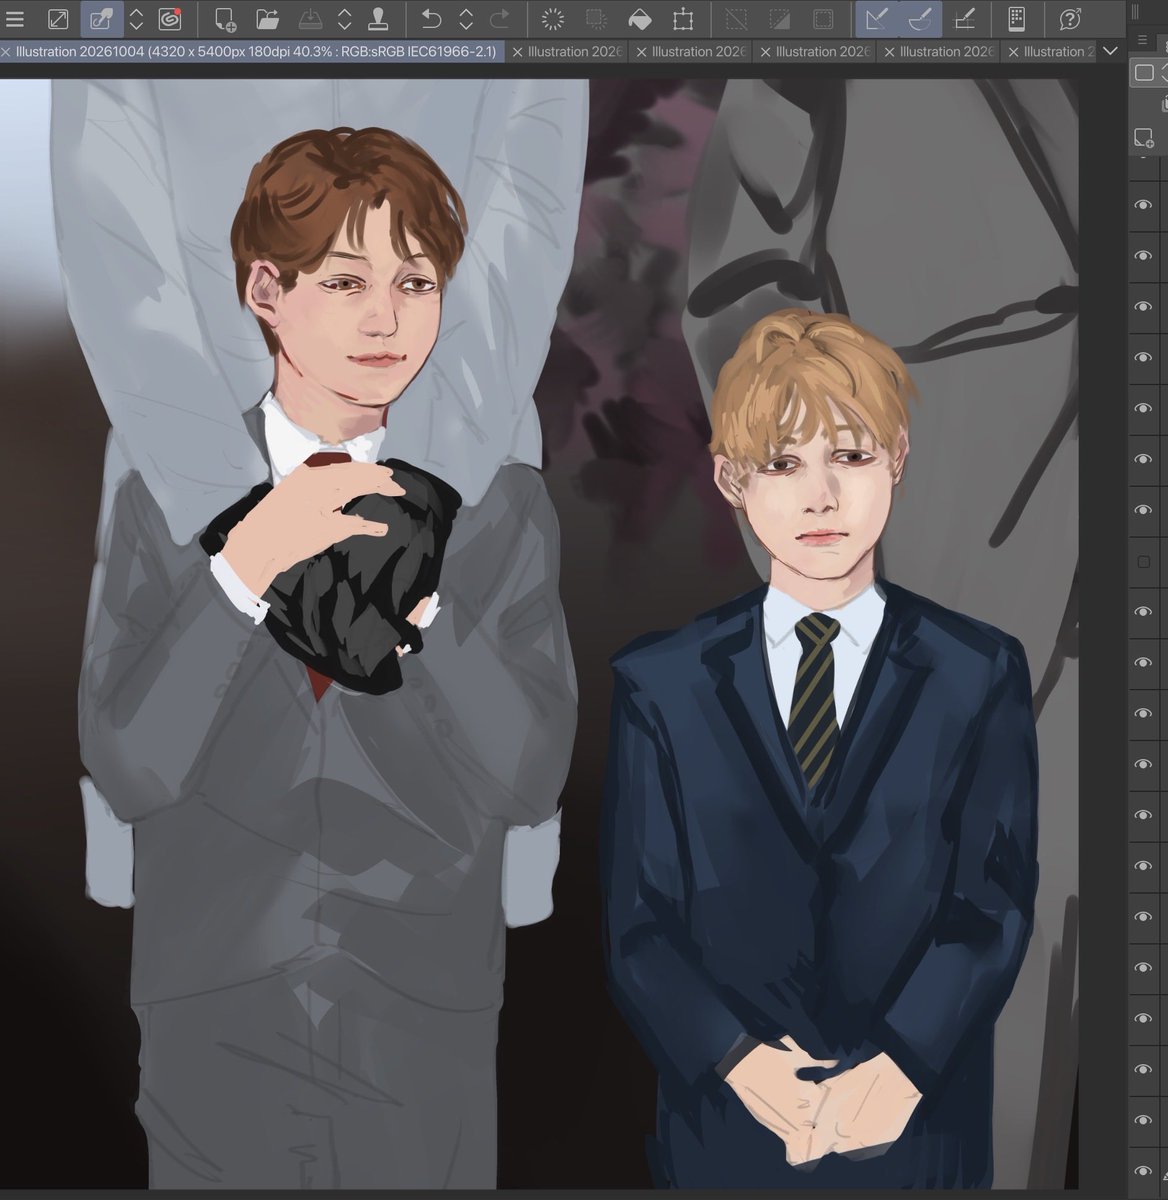Save the current illustration
Viewport: 1168px width, 1200px height.
click(x=310, y=19)
